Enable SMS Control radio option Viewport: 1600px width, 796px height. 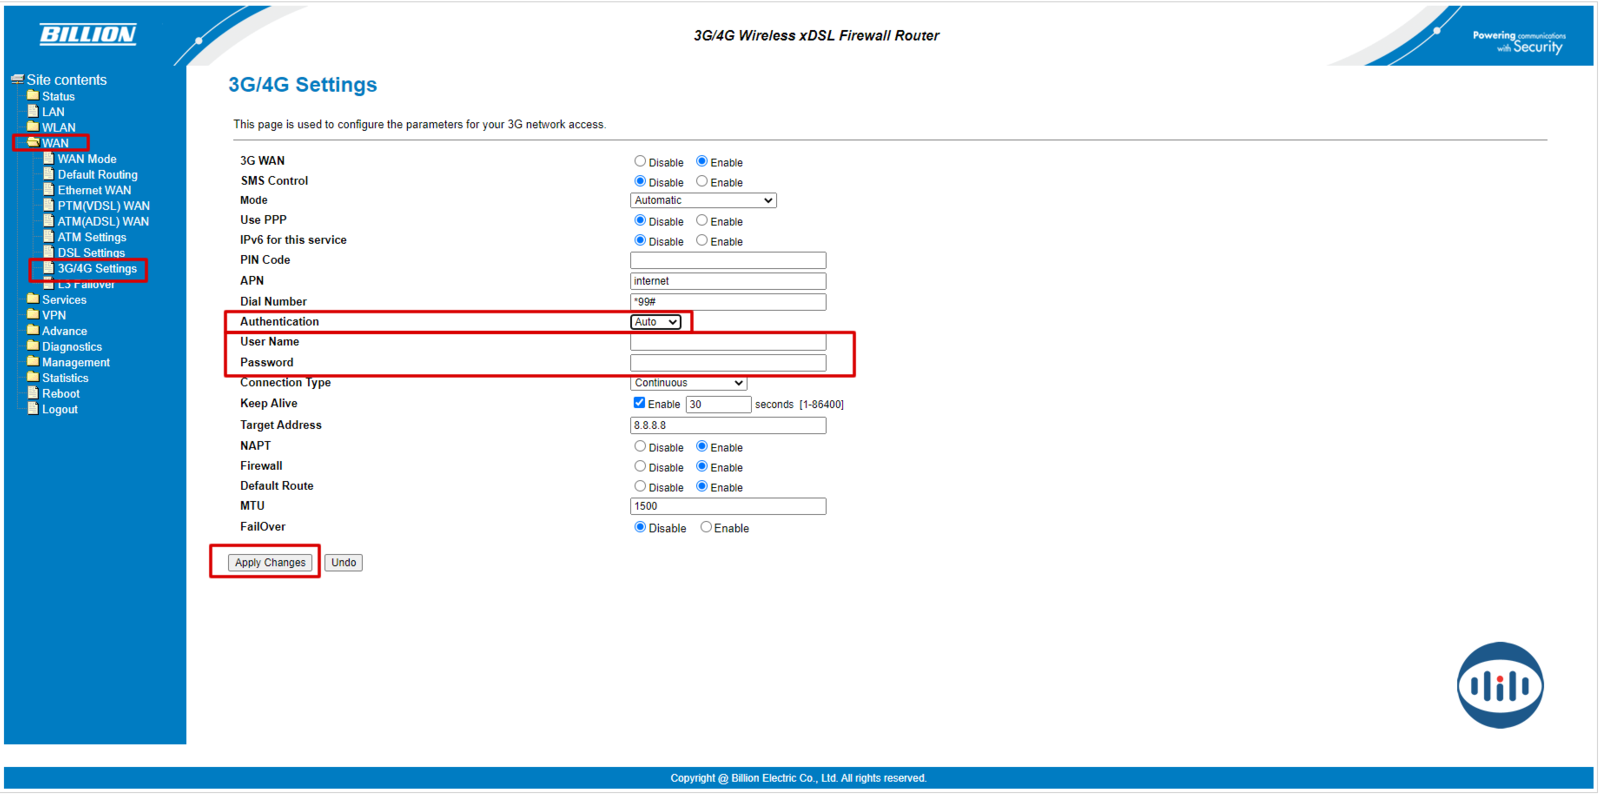(x=702, y=181)
